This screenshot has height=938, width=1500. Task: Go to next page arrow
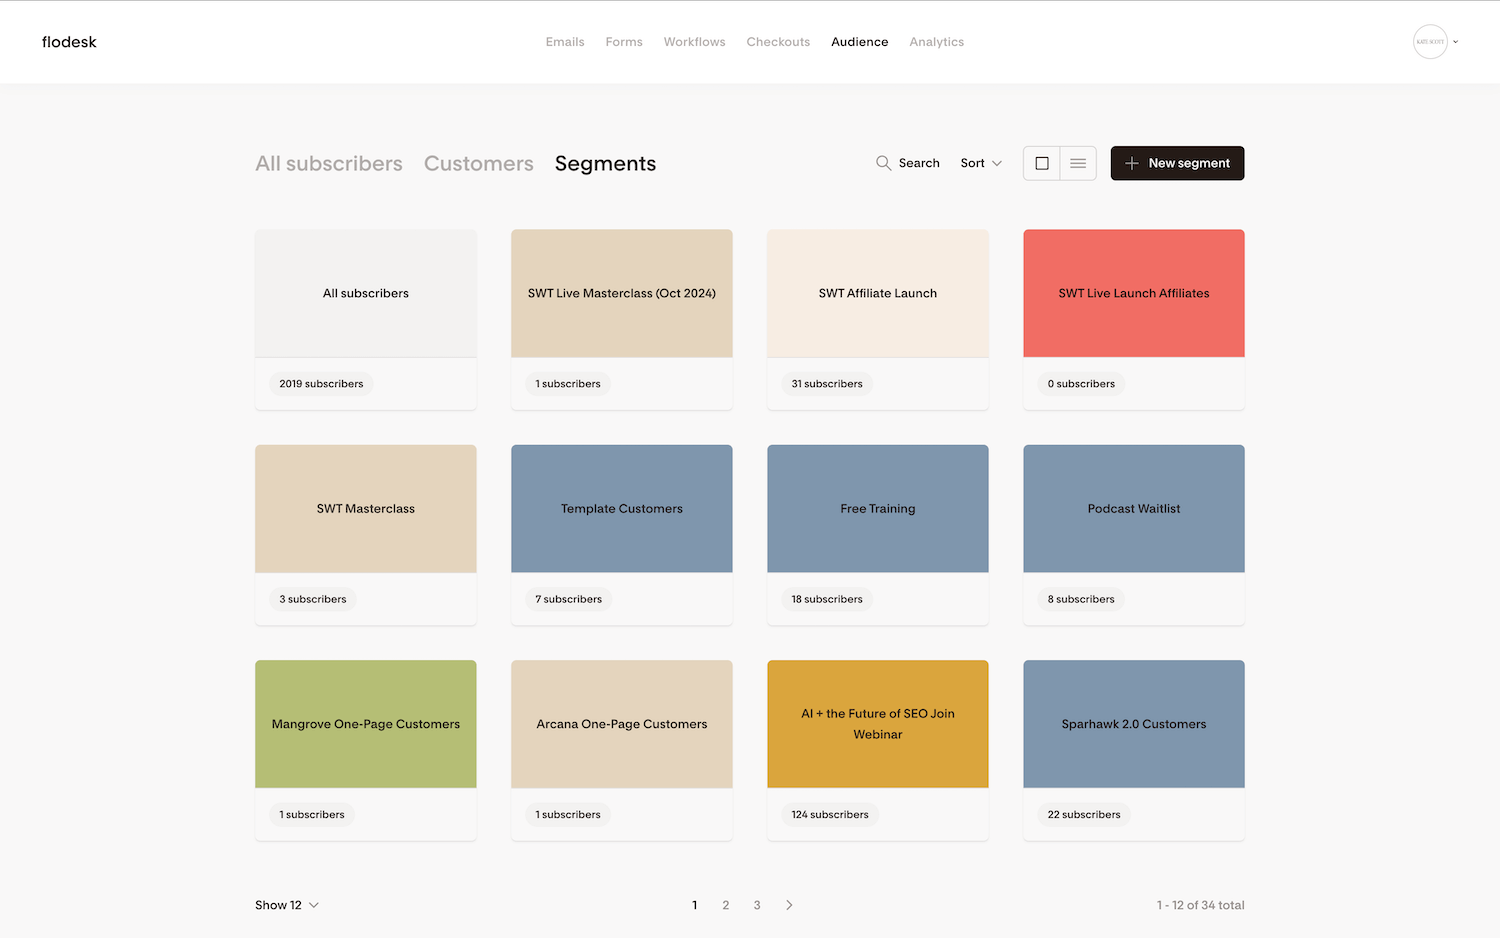click(x=789, y=905)
